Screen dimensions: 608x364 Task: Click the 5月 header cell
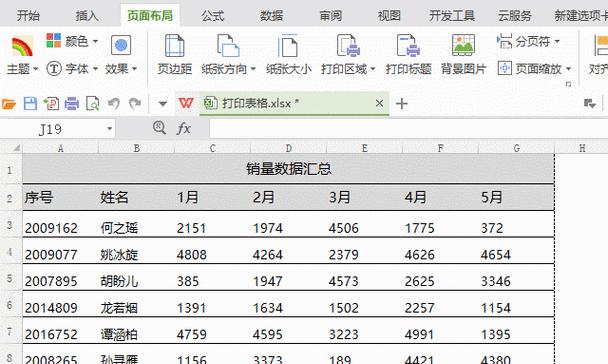[x=516, y=198]
